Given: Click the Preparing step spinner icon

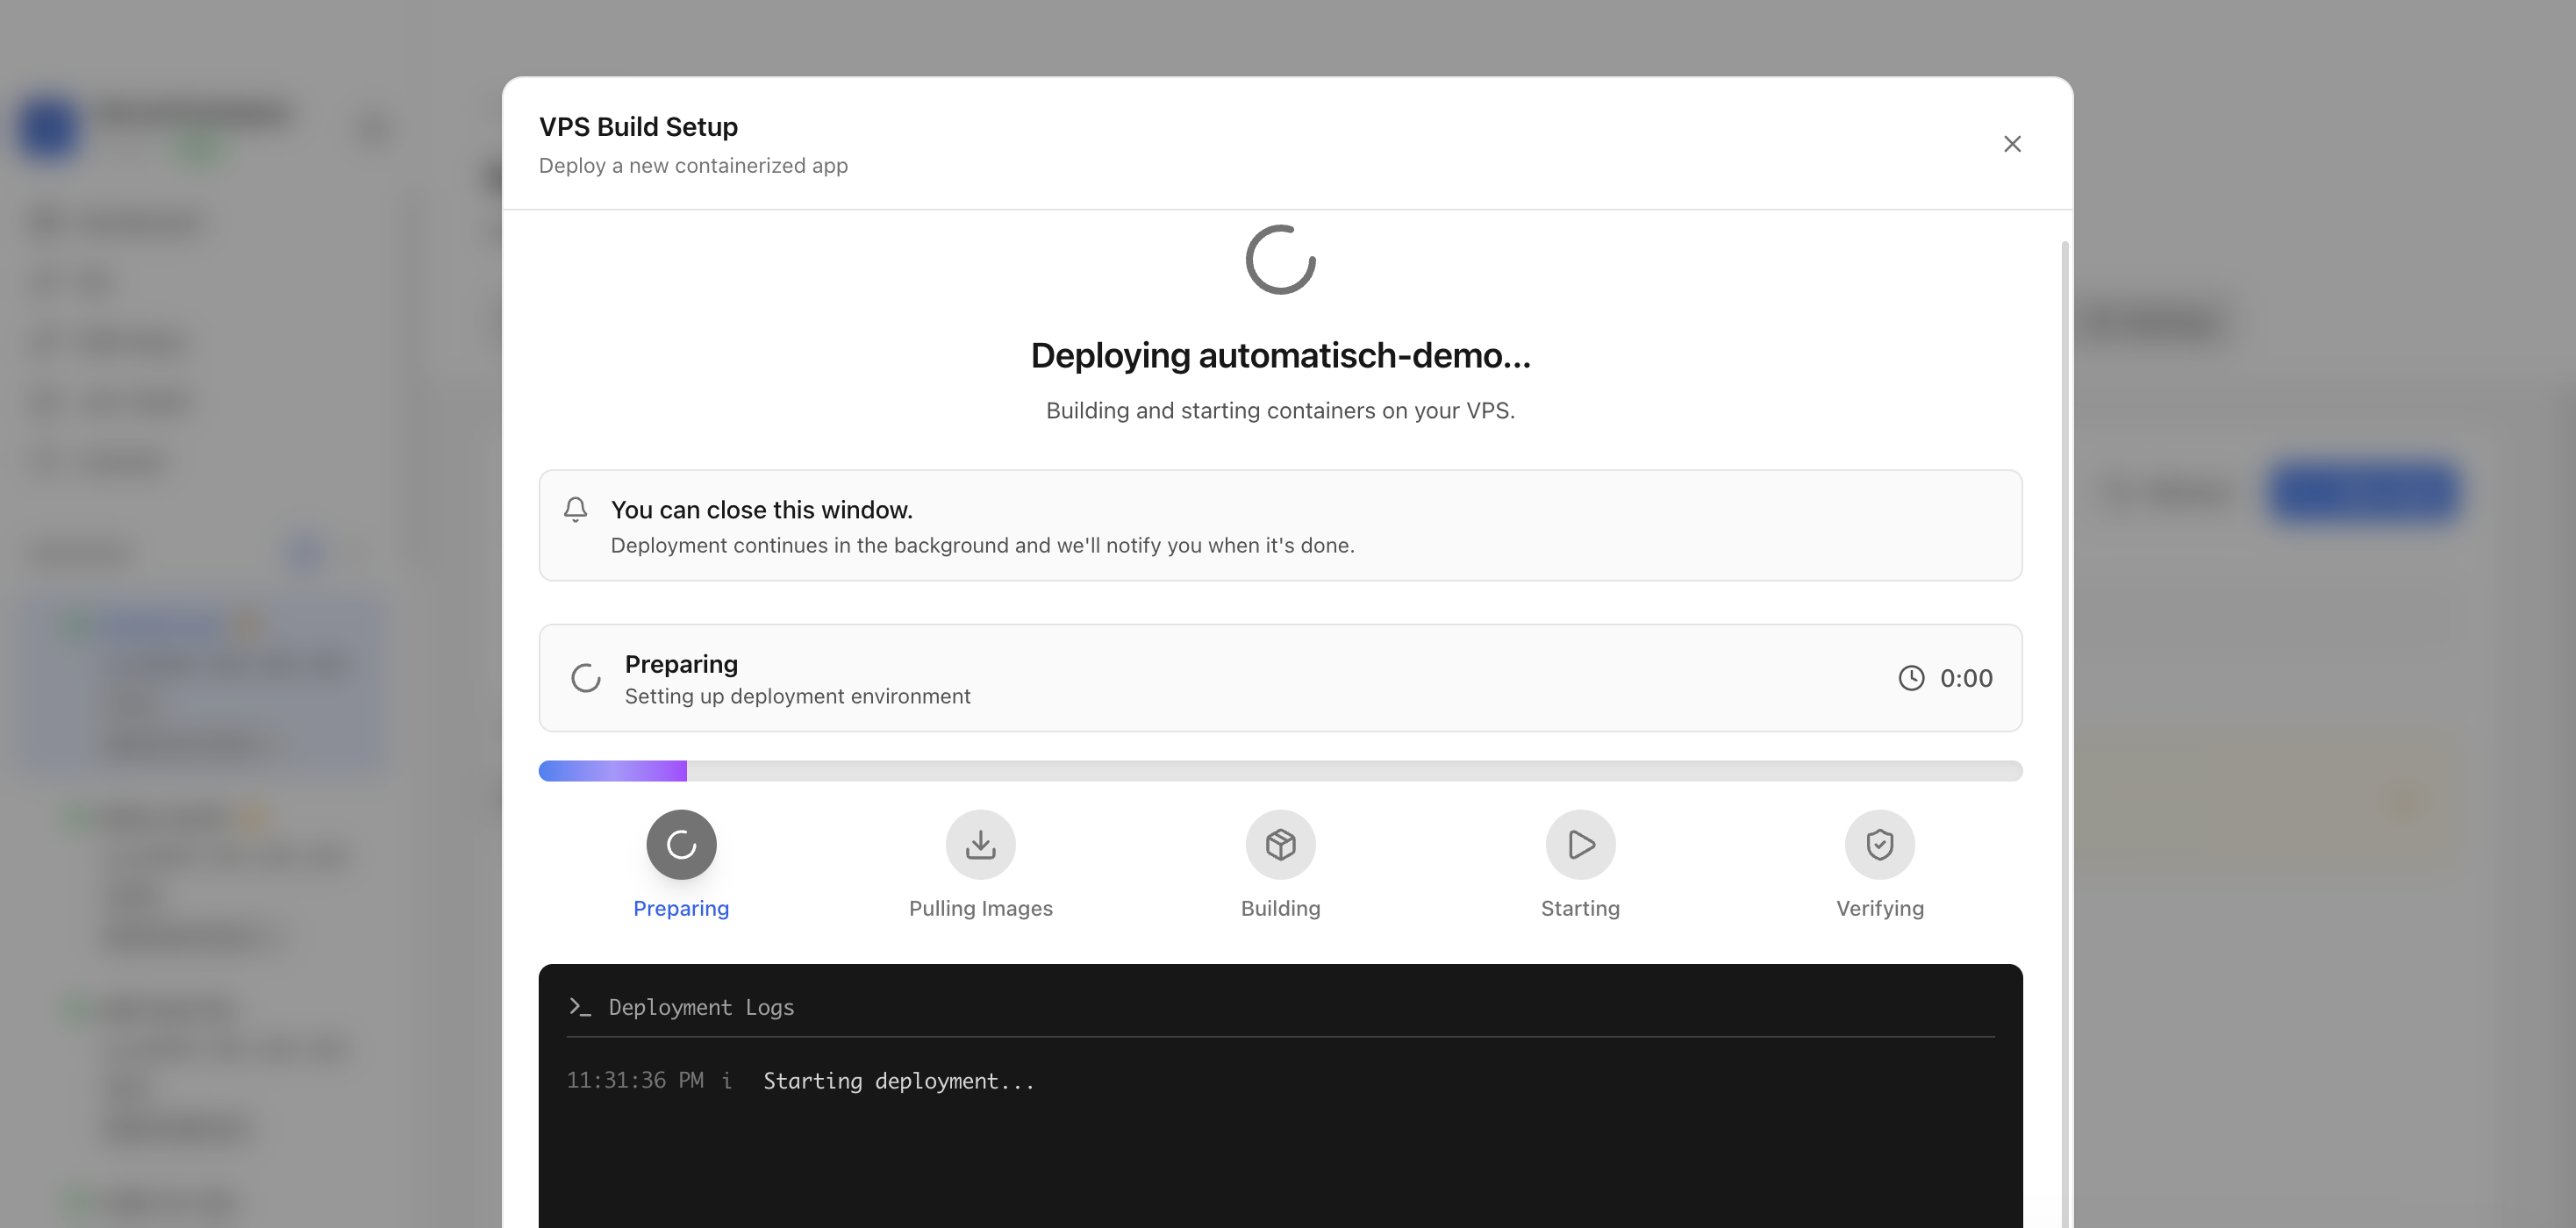Looking at the screenshot, I should point(681,844).
